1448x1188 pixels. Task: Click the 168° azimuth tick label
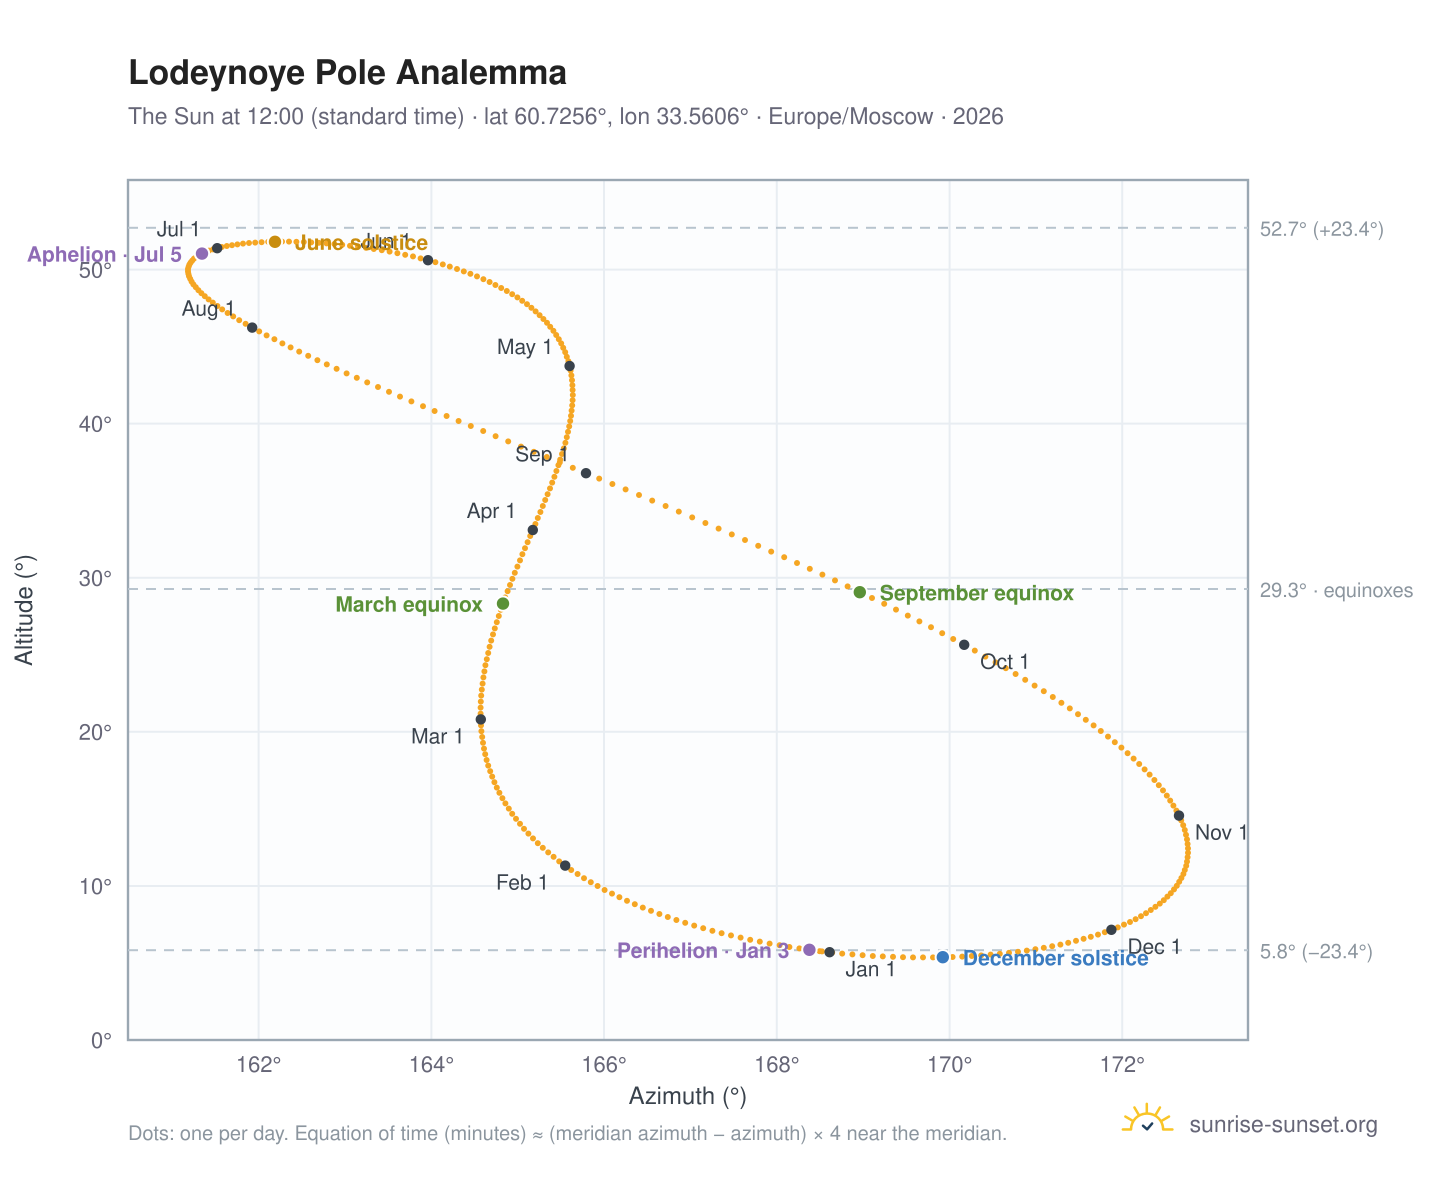coord(776,1063)
